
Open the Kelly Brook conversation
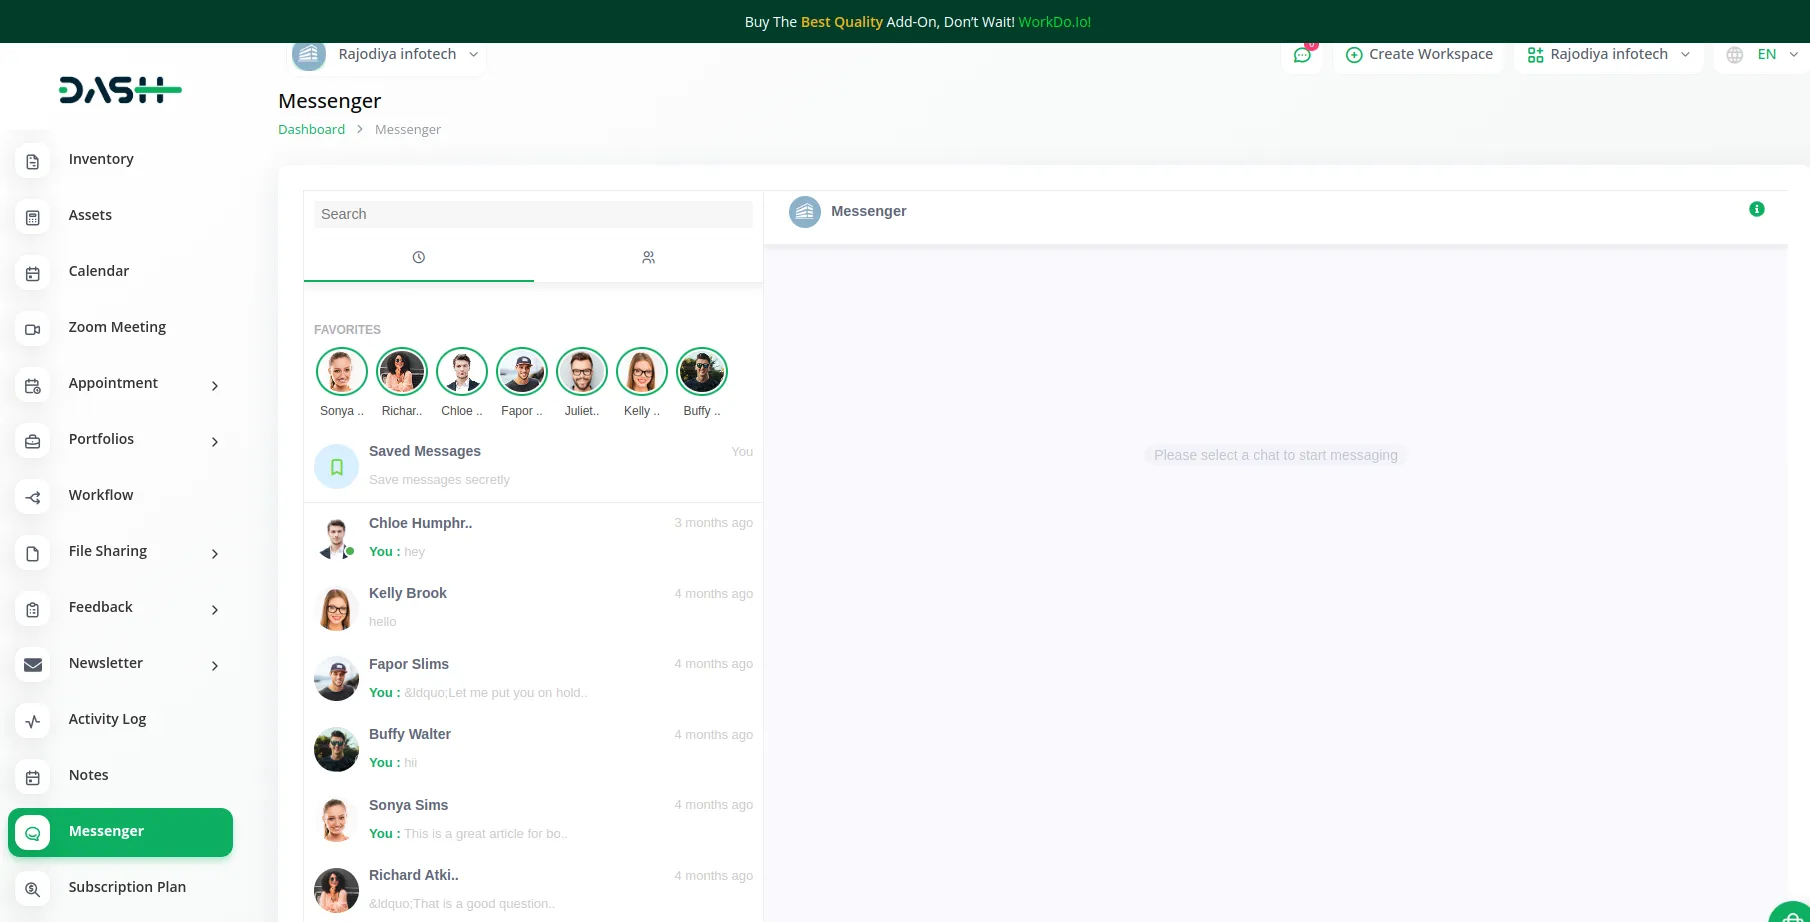533,608
